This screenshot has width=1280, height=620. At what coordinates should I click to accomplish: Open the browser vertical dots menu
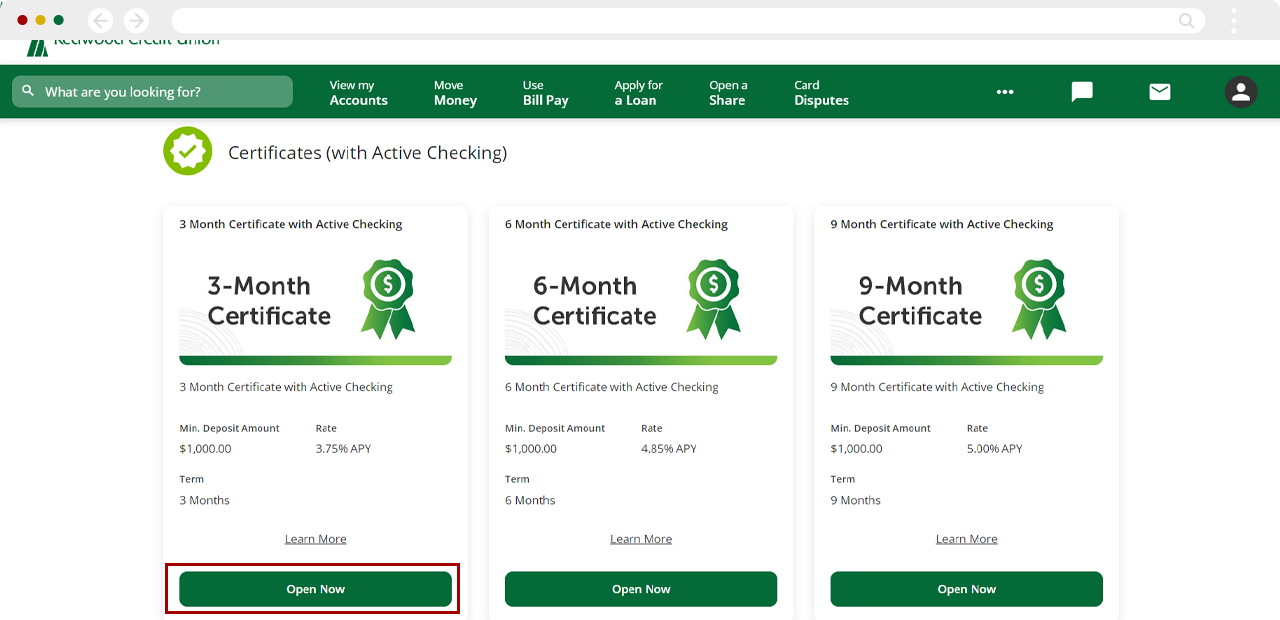1234,20
